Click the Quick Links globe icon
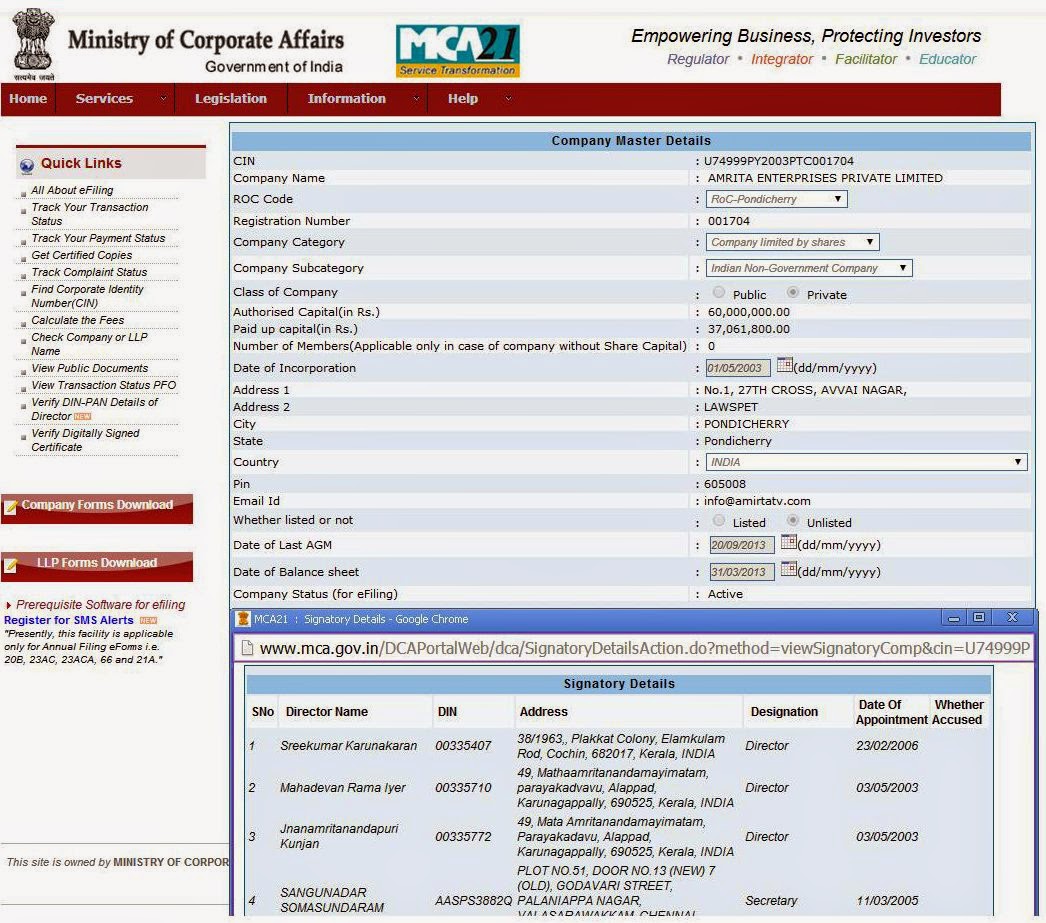The image size is (1046, 923). click(x=27, y=165)
